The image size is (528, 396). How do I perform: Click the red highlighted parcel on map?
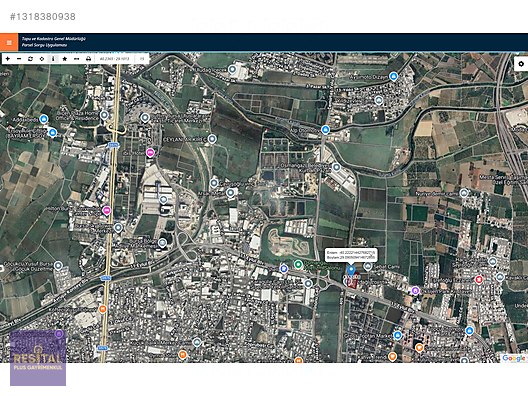tap(353, 282)
